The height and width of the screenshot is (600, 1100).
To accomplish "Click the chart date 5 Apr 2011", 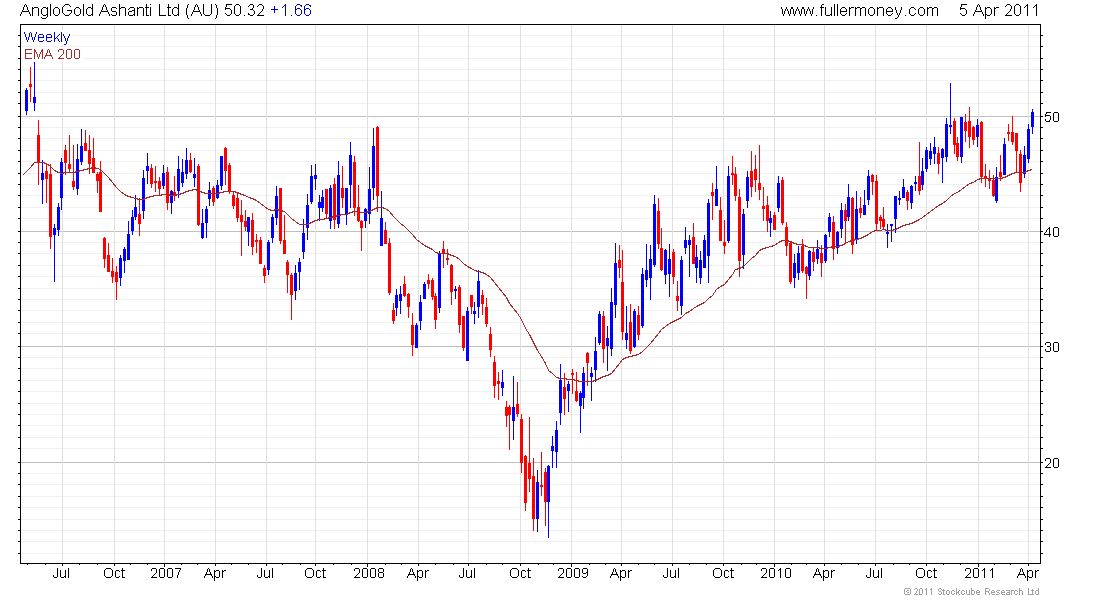I will click(996, 10).
